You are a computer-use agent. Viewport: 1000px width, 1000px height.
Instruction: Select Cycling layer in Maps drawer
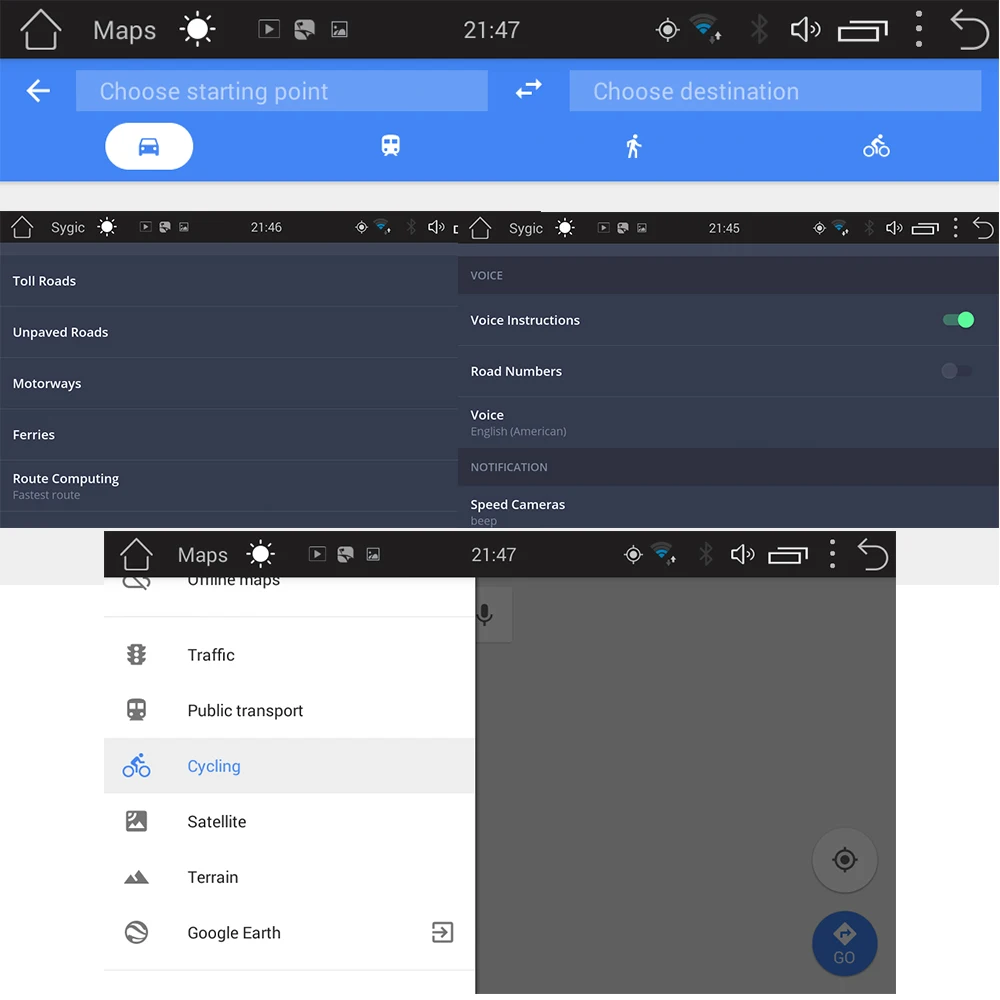click(x=290, y=766)
